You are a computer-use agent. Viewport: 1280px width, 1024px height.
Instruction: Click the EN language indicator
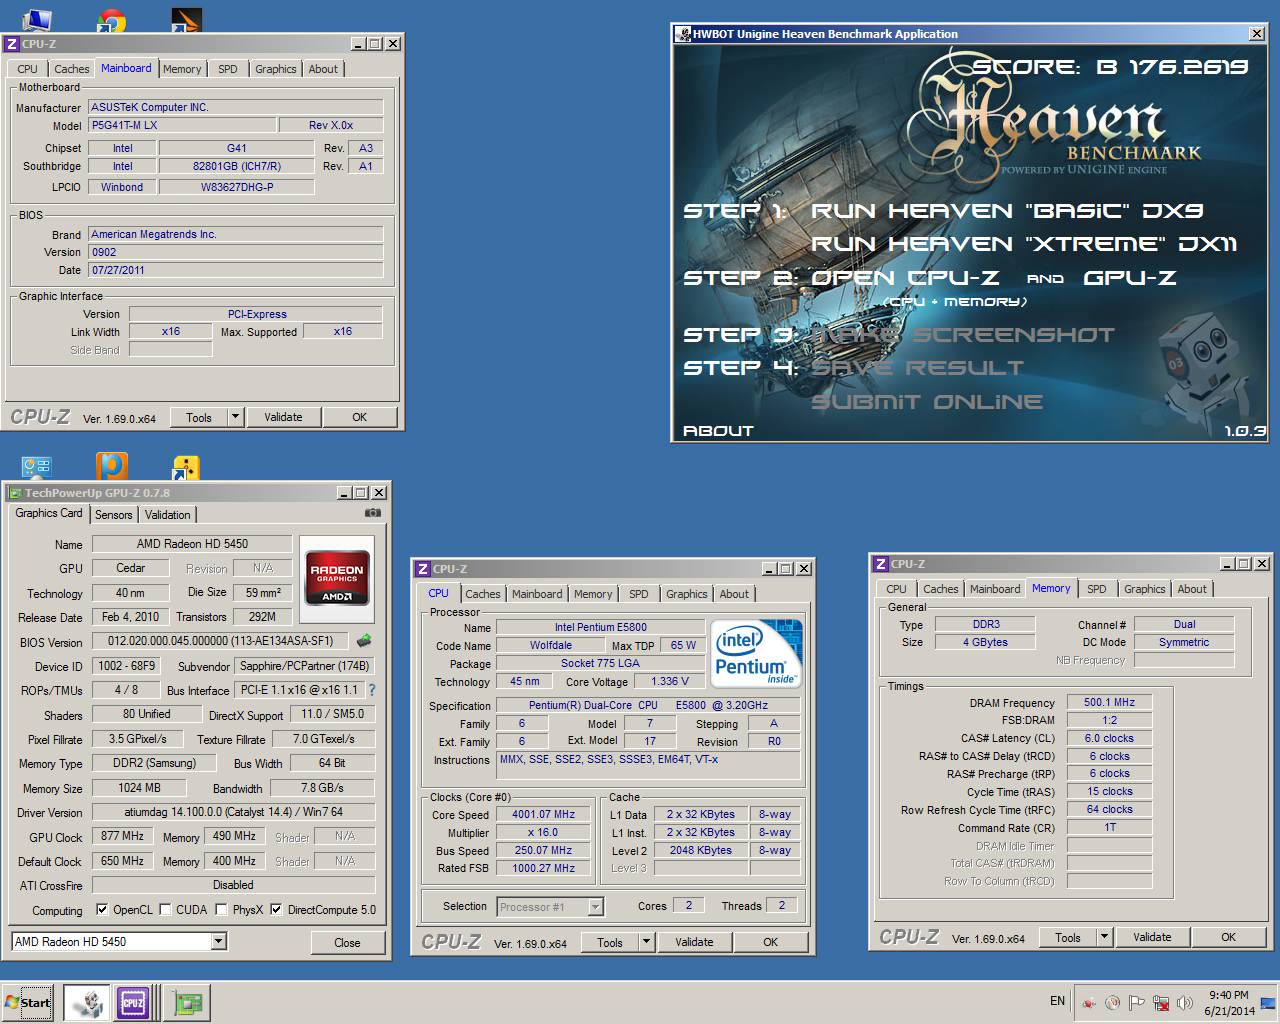click(1057, 1001)
